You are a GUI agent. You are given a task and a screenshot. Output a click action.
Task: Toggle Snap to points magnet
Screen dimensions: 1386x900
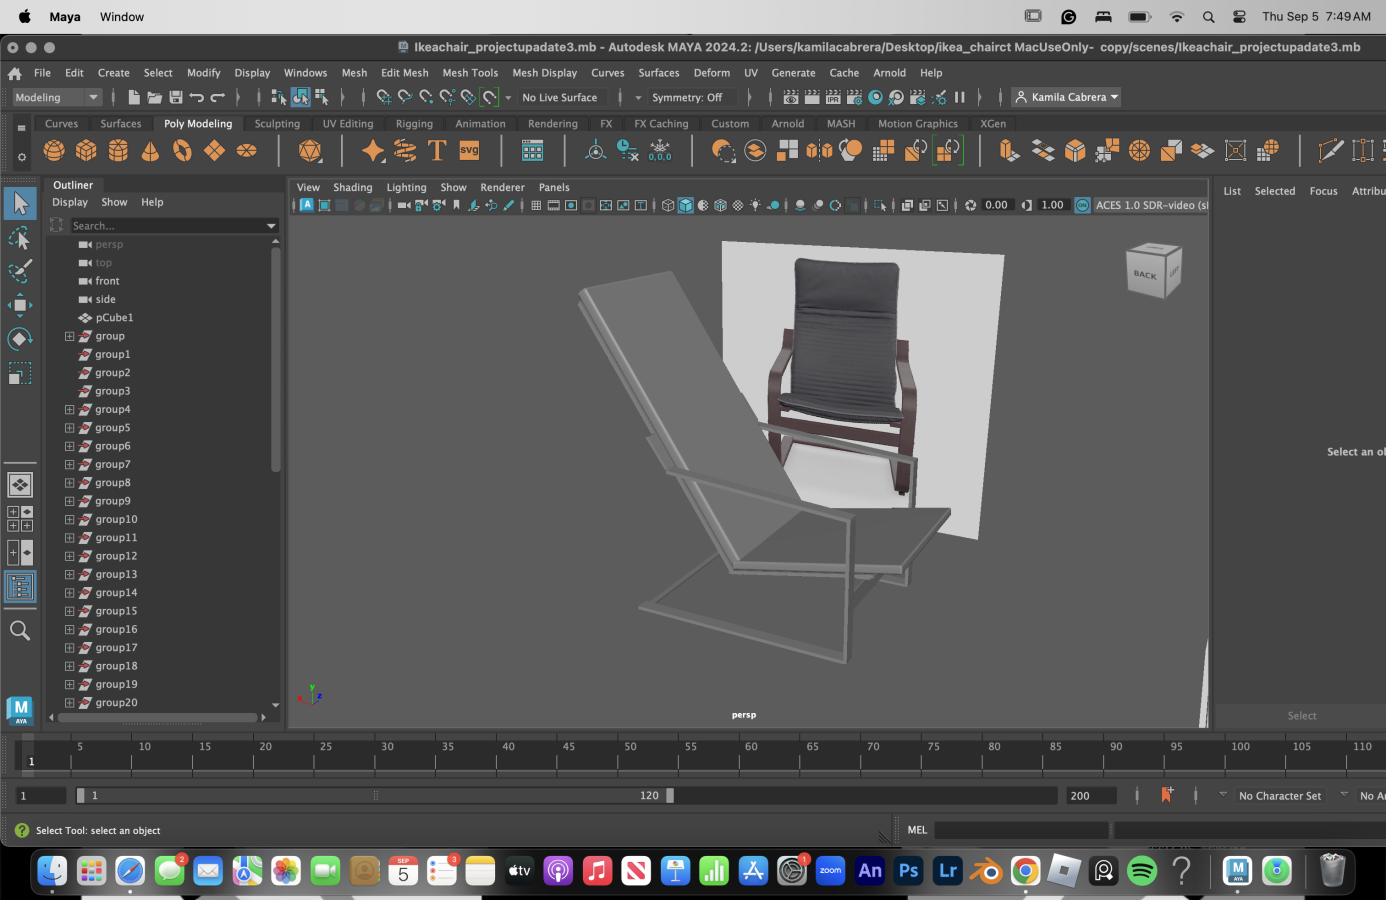426,97
